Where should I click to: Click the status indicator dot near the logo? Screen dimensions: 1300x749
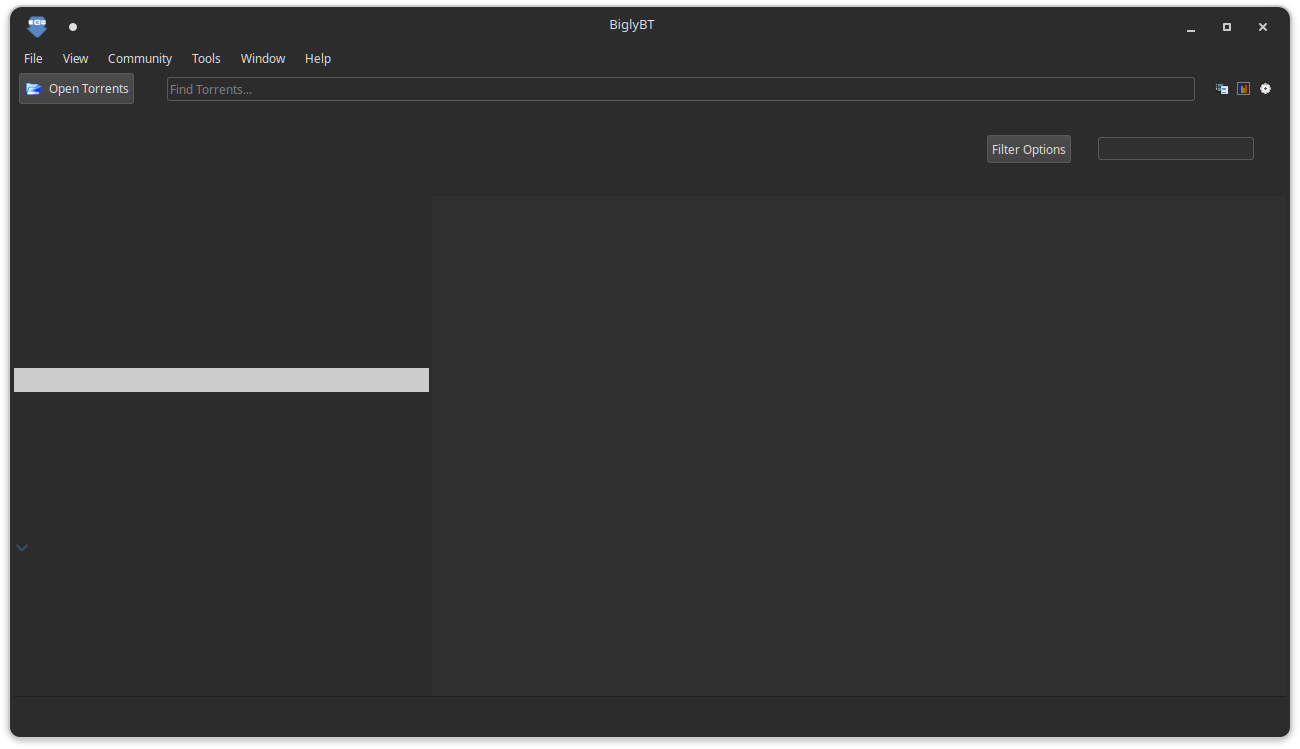(x=72, y=27)
